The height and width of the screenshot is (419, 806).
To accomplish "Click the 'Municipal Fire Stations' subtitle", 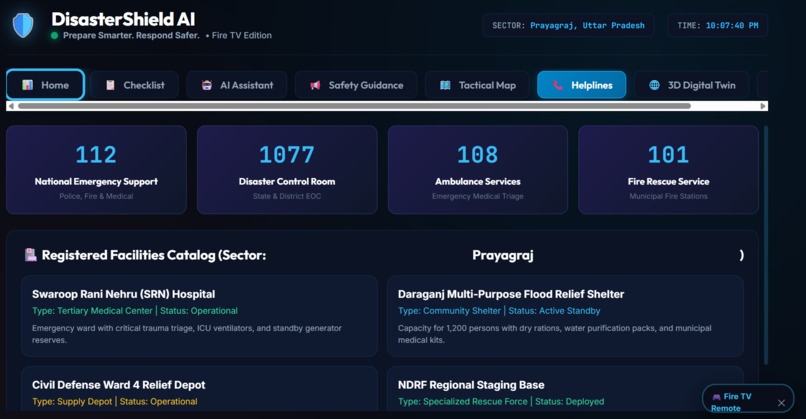I will point(668,196).
